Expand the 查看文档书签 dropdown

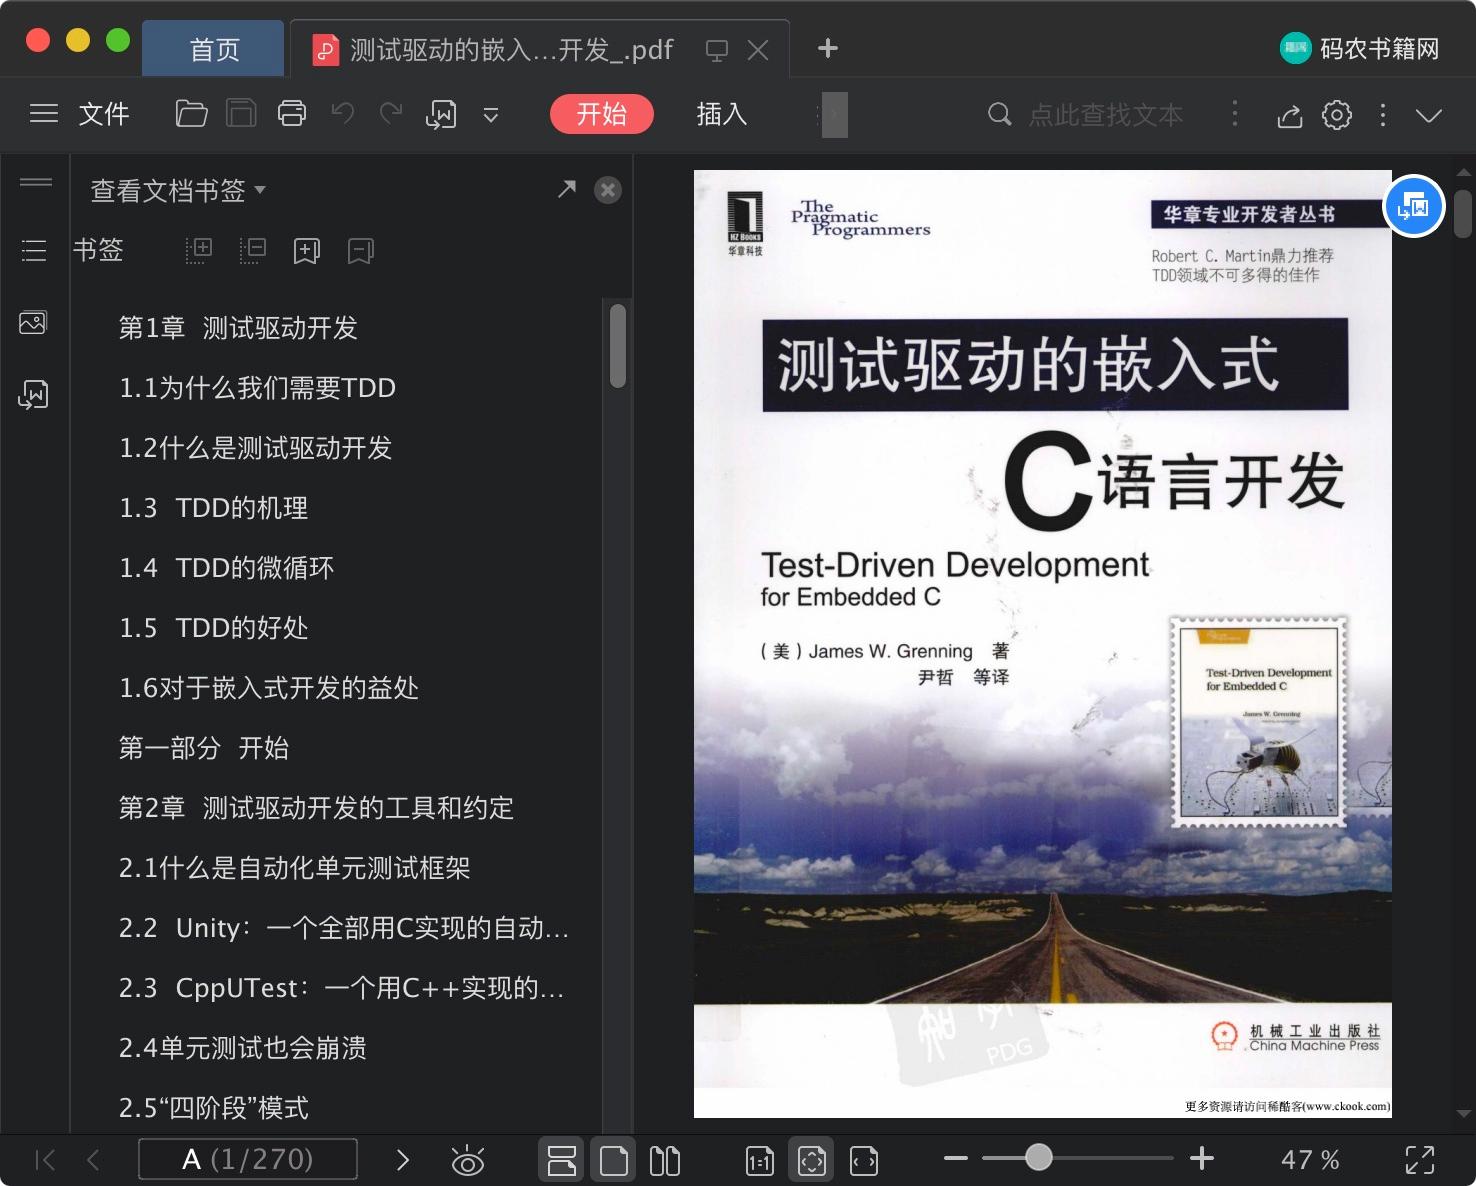(x=178, y=190)
